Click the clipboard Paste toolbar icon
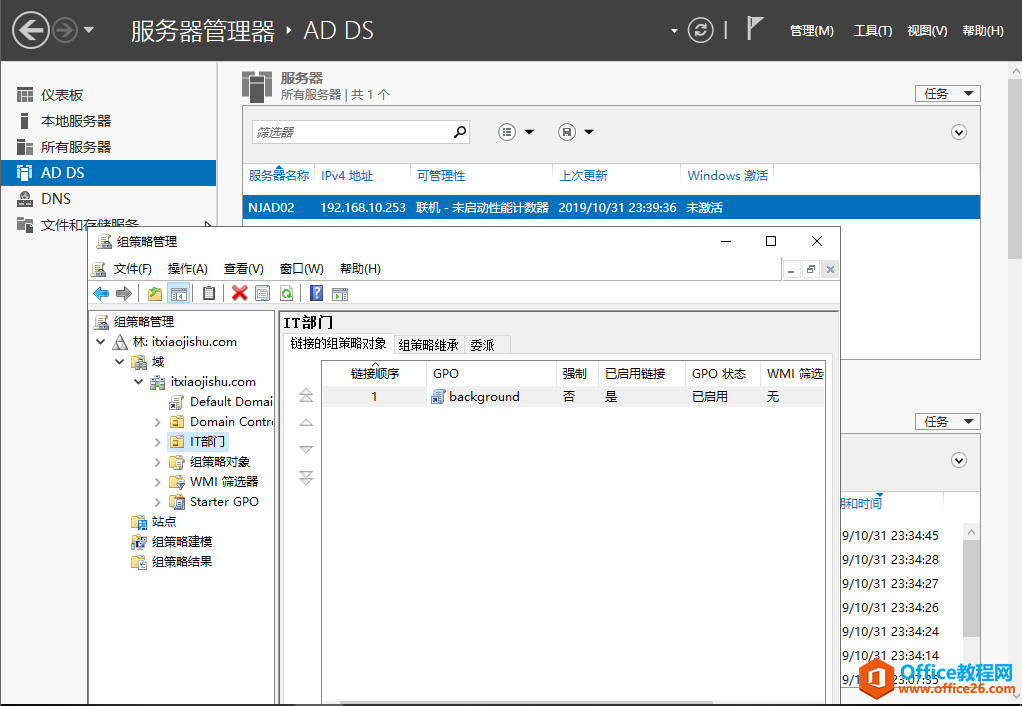 point(209,293)
